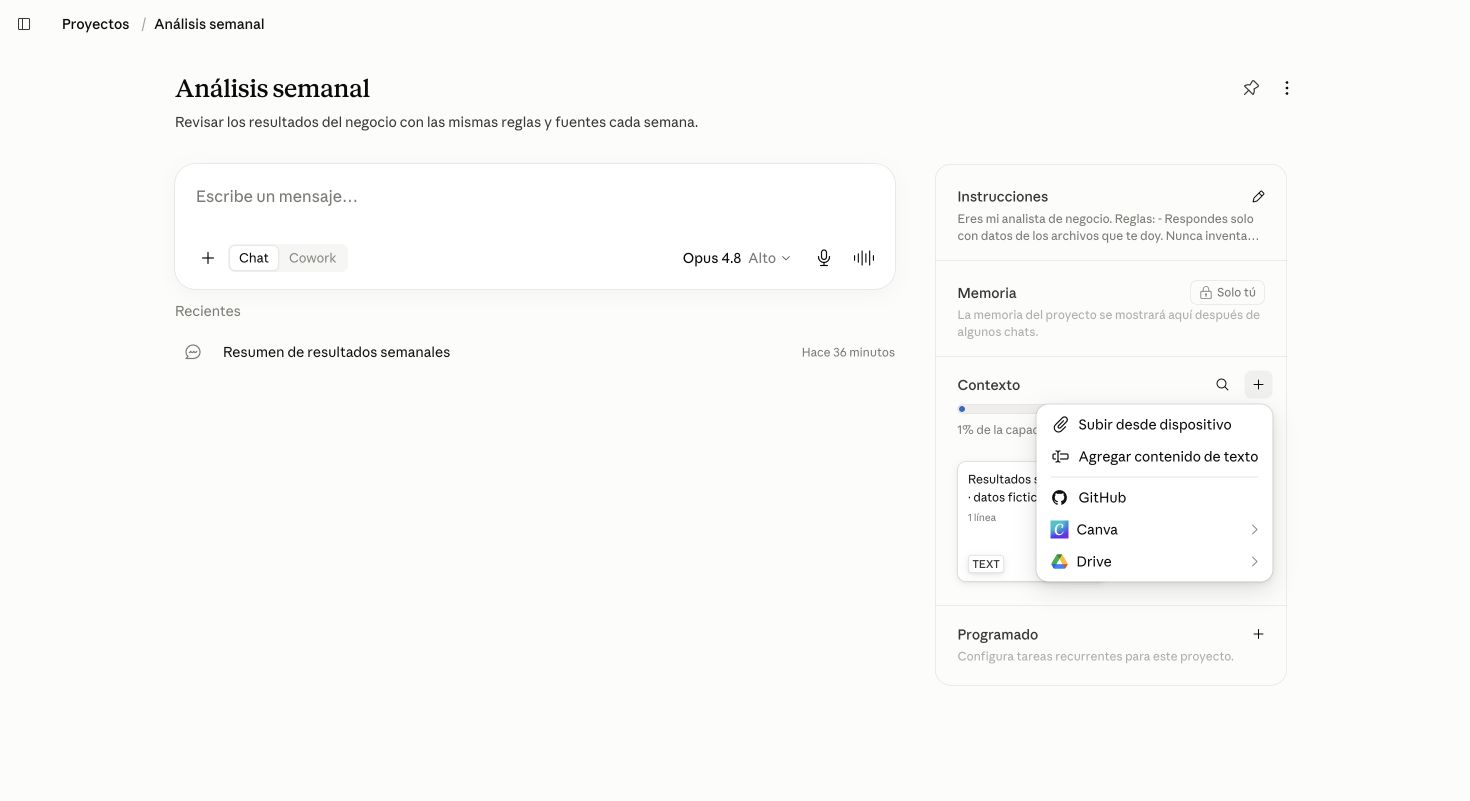Click the instructions preview text Eres mi analista

click(1108, 228)
